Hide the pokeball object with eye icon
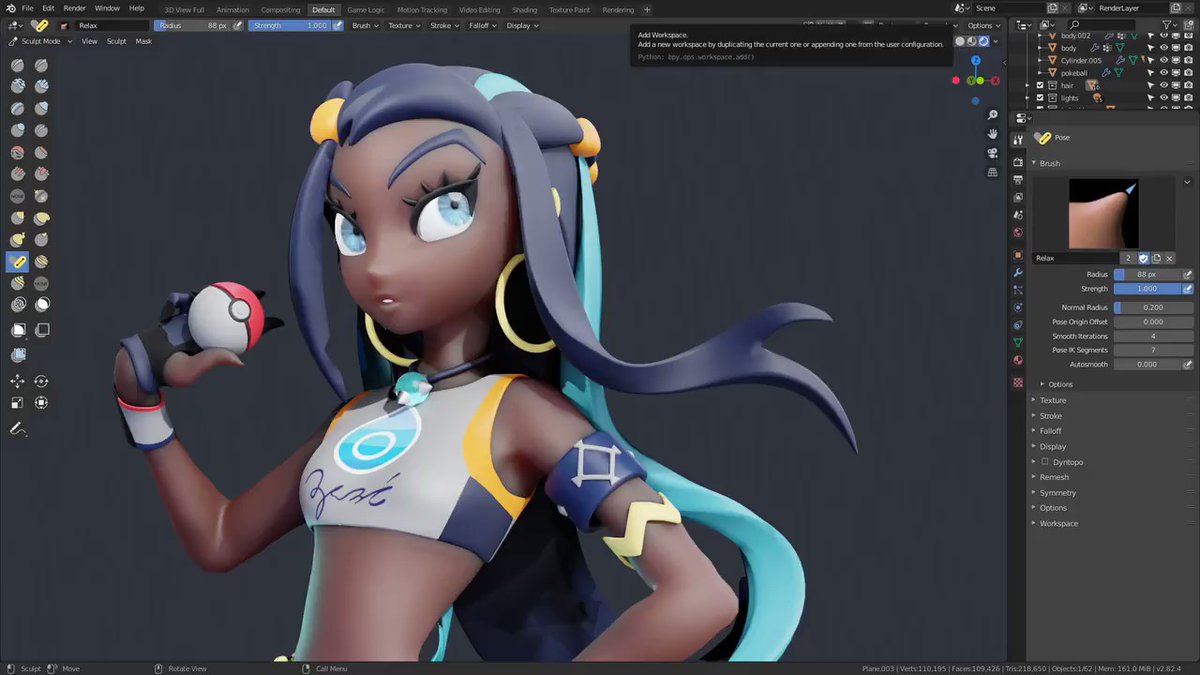The image size is (1200, 675). click(x=1164, y=73)
